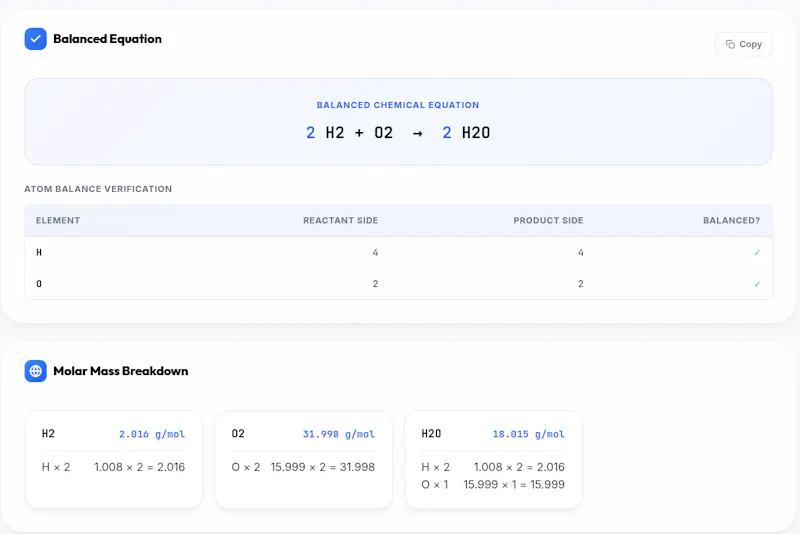Click the REACTANT SIDE column header

(x=340, y=220)
